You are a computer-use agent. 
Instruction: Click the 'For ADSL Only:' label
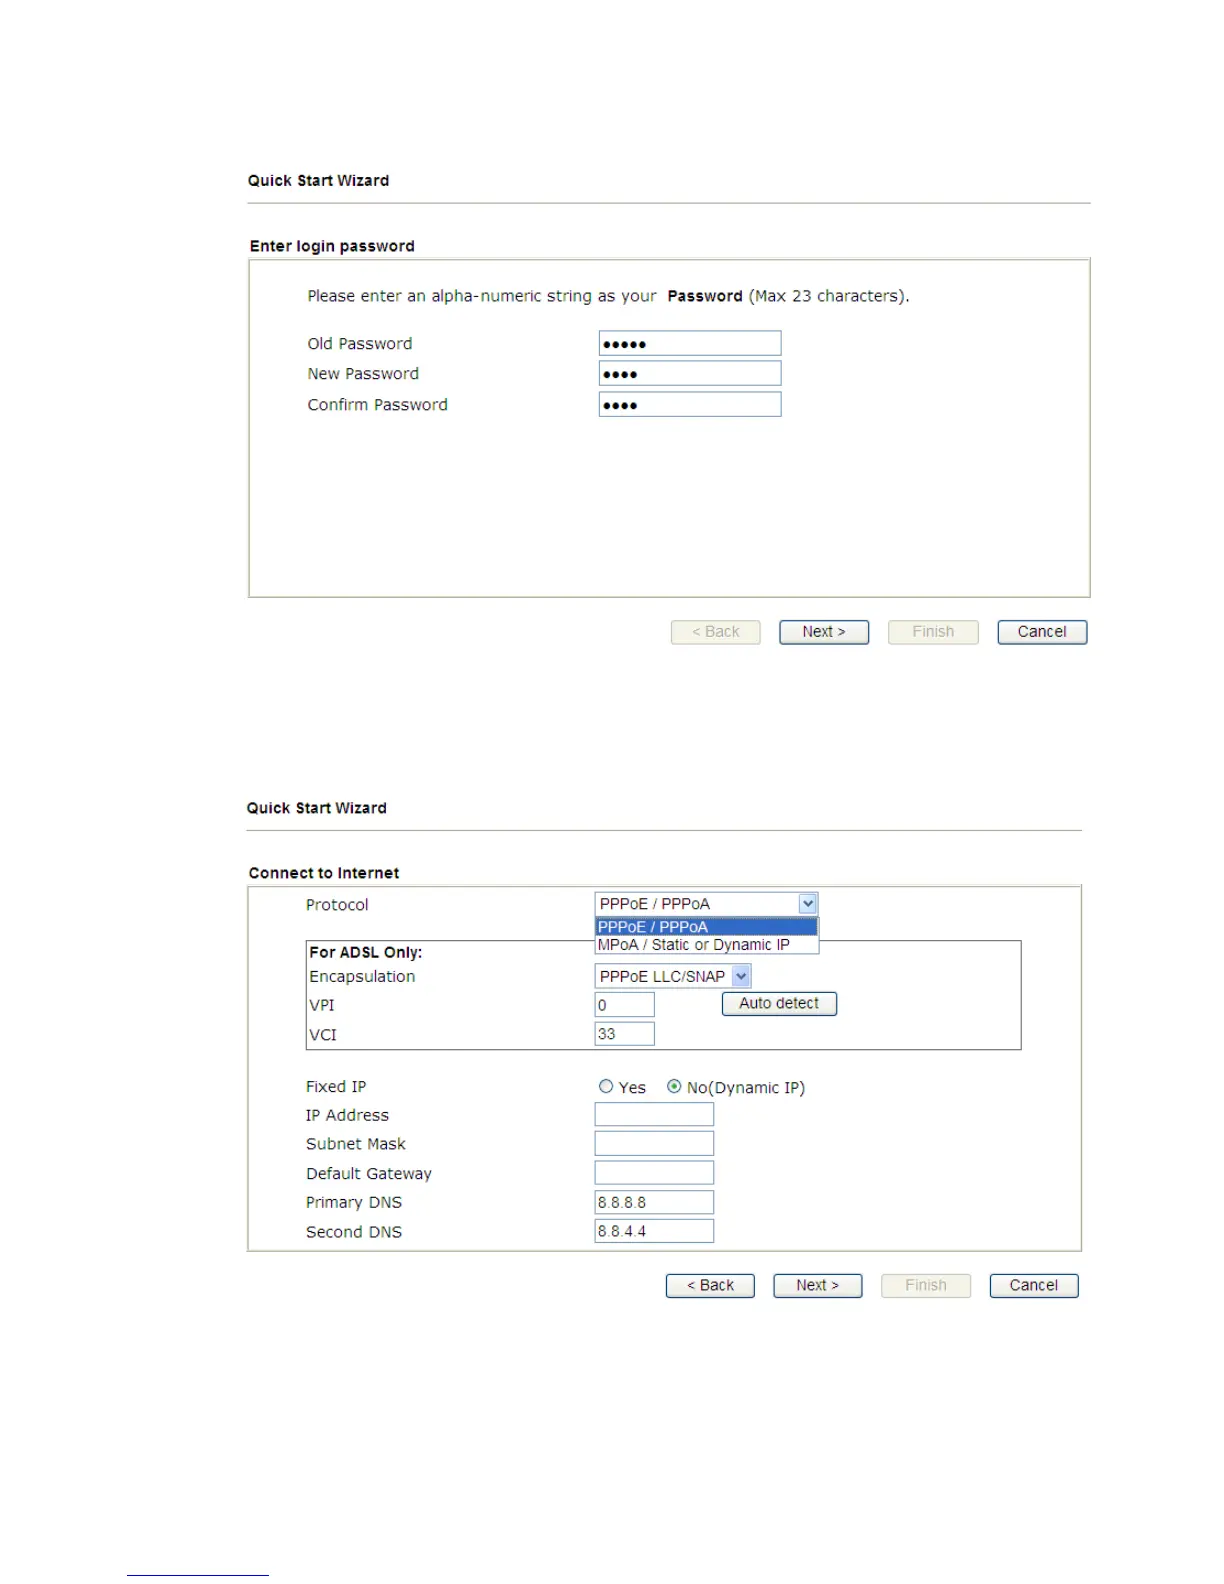pyautogui.click(x=366, y=953)
